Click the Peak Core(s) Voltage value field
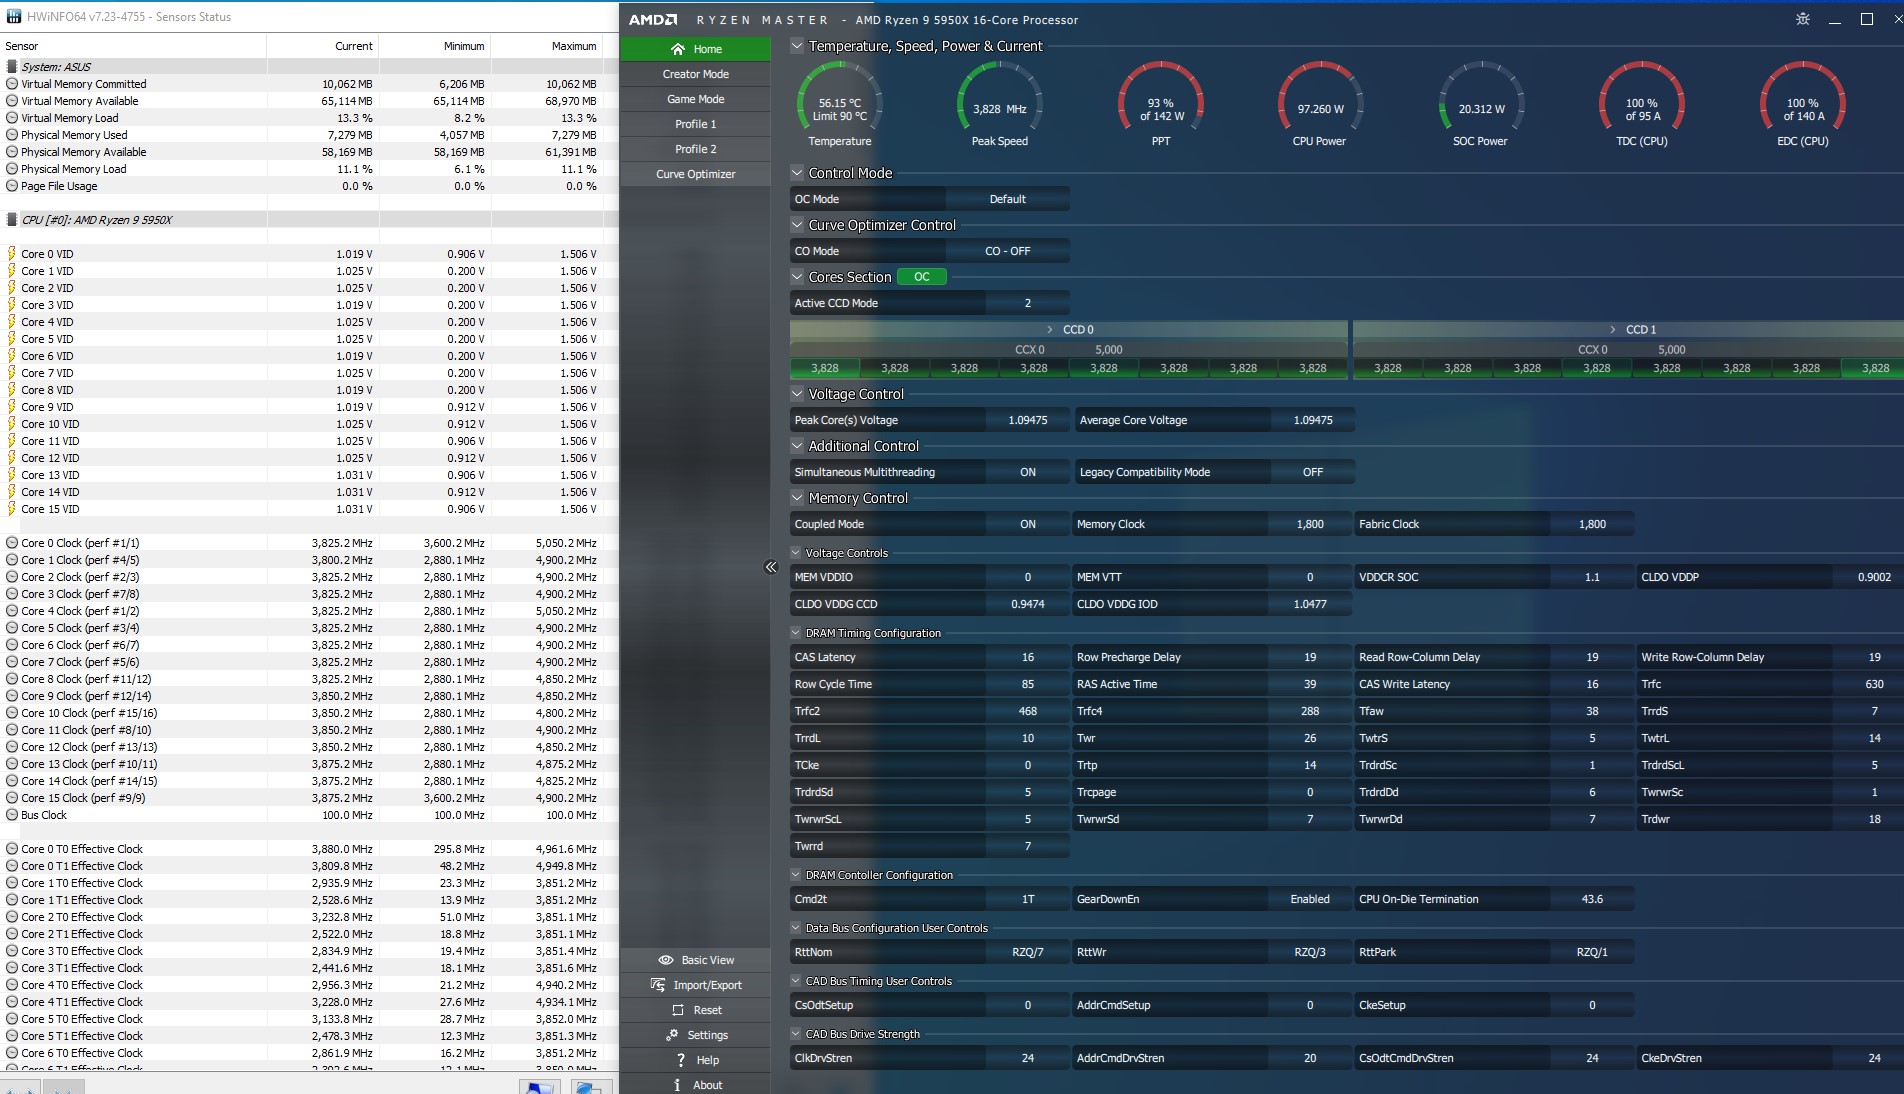Image resolution: width=1904 pixels, height=1094 pixels. pos(1027,420)
